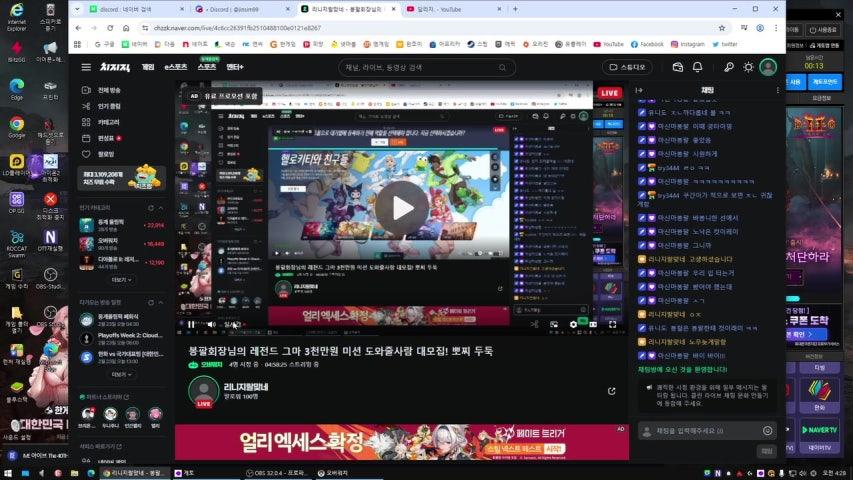Switch to the discord Naver search tab

[135, 9]
